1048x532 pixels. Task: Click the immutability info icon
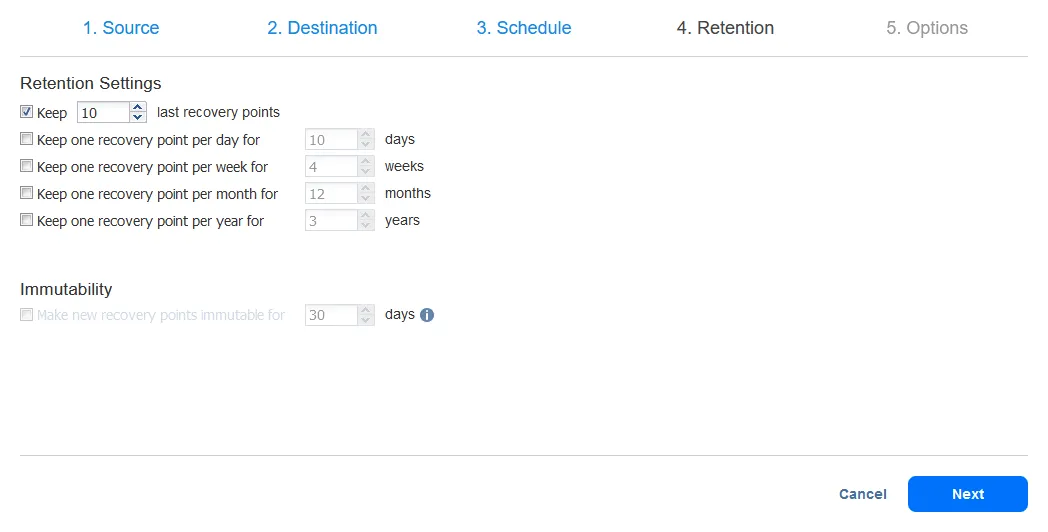click(427, 315)
